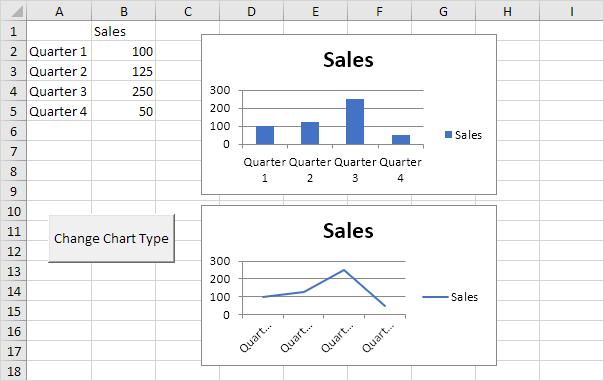This screenshot has width=604, height=381.
Task: Click the cell with value 125
Action: click(124, 71)
